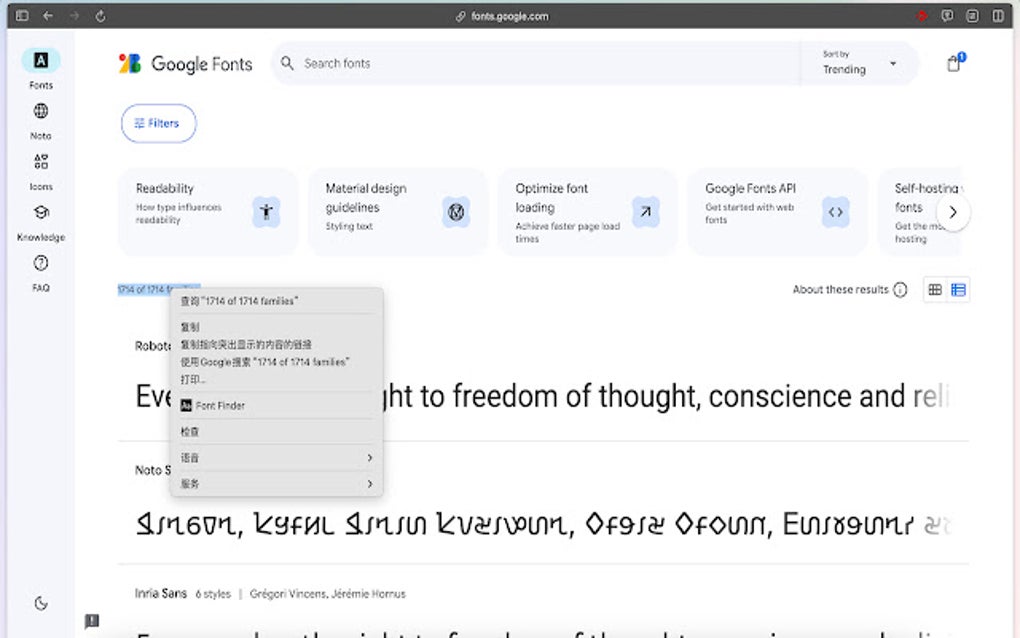Open the shopping bag with selected families
1020x638 pixels.
pos(953,62)
